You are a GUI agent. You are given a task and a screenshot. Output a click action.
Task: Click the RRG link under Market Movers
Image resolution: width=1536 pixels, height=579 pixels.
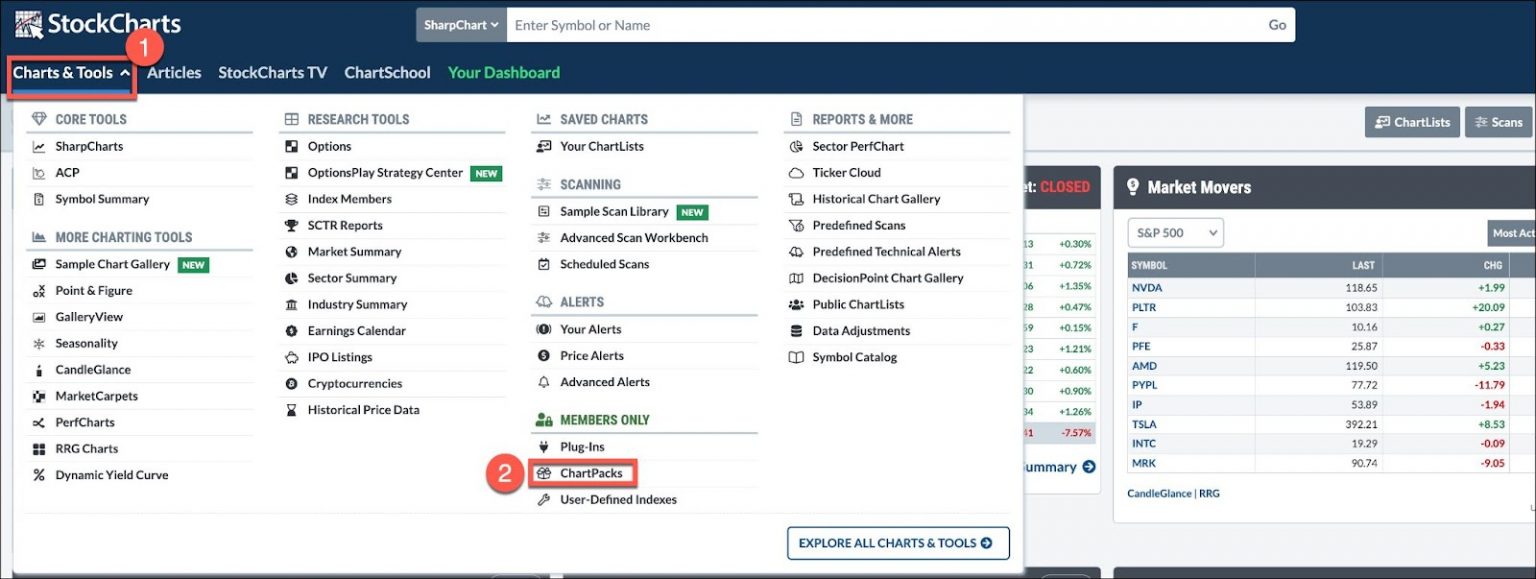click(x=1210, y=494)
